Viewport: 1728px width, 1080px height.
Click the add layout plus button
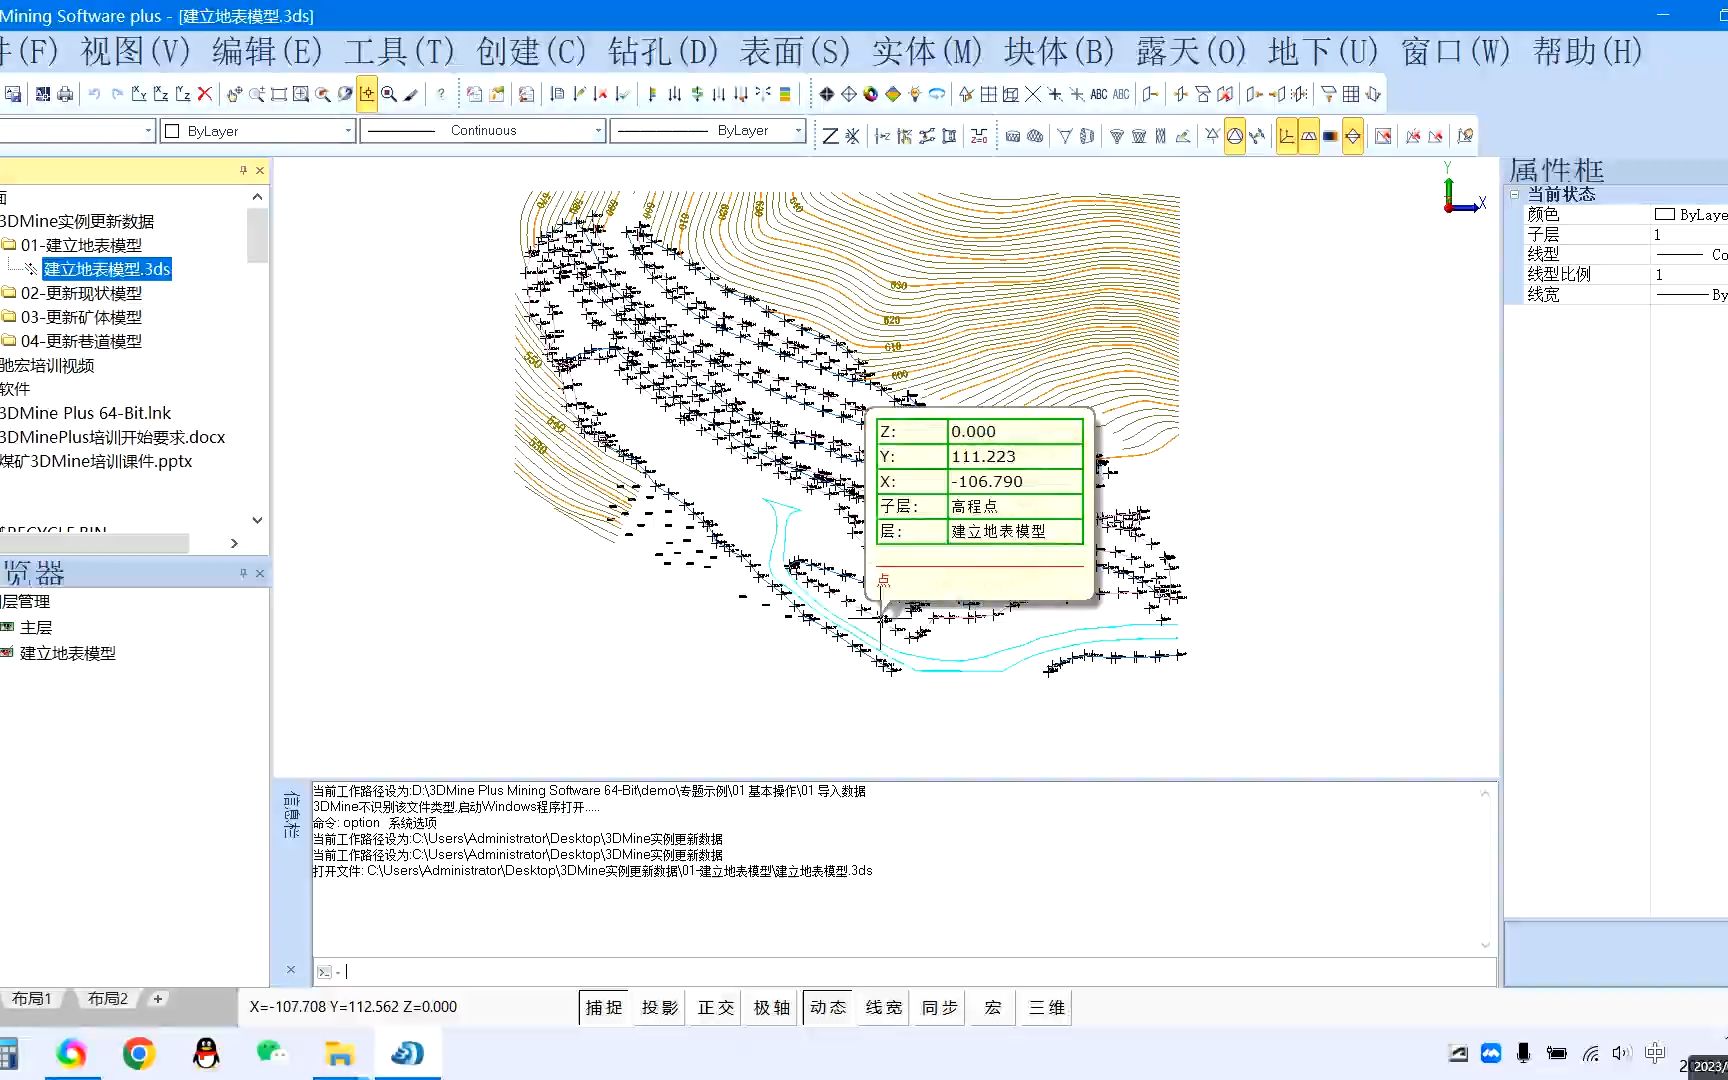pos(158,999)
